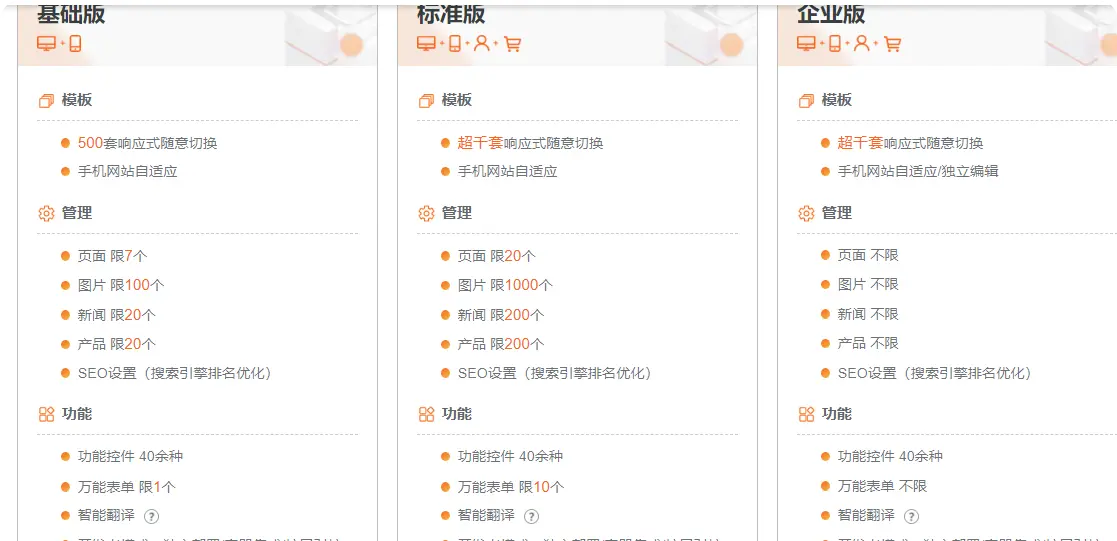Open the 智能翻译 help icon in 企业版
This screenshot has height=541, width=1117.
(x=911, y=516)
